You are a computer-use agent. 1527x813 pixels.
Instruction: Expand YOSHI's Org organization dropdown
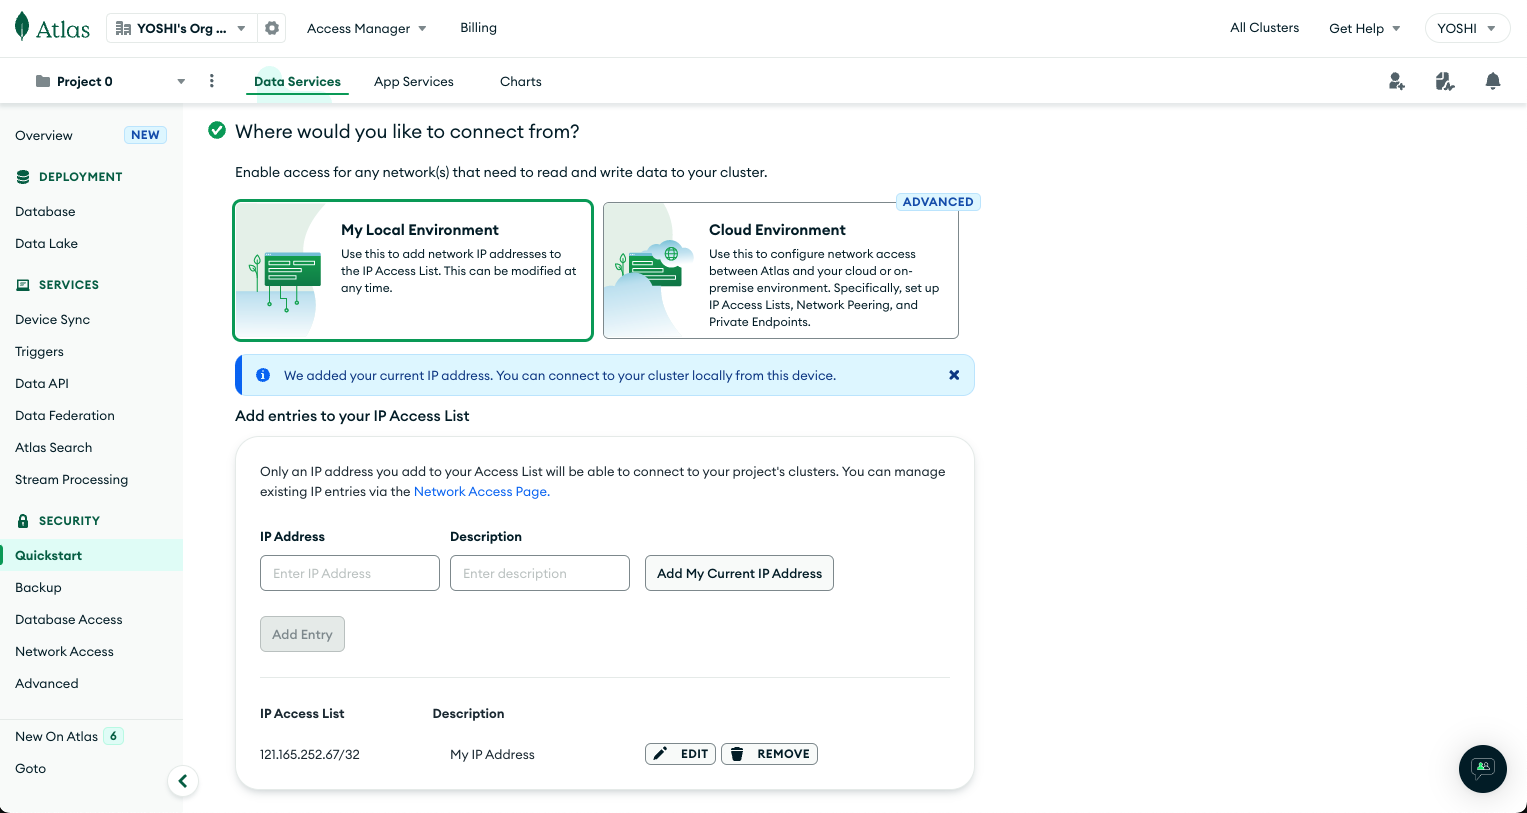(x=182, y=28)
